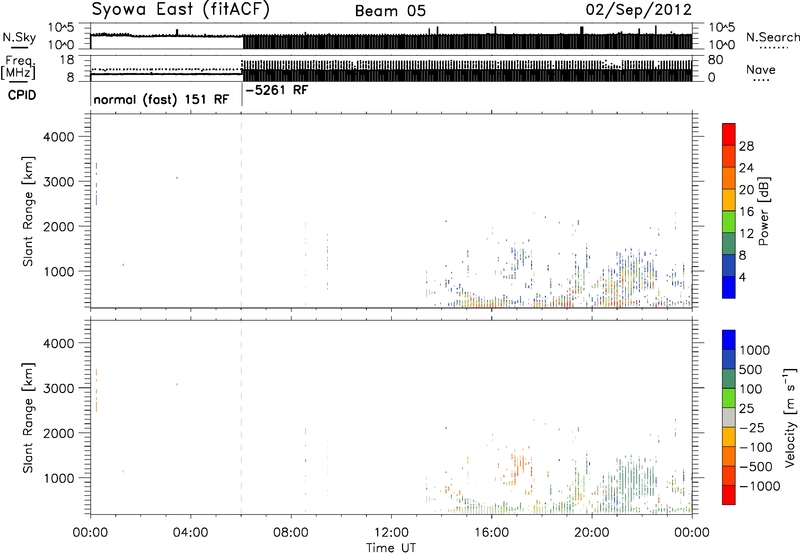Click "4000" on the velocity panel range axis
Screen dimensions: 800x554
click(58, 343)
